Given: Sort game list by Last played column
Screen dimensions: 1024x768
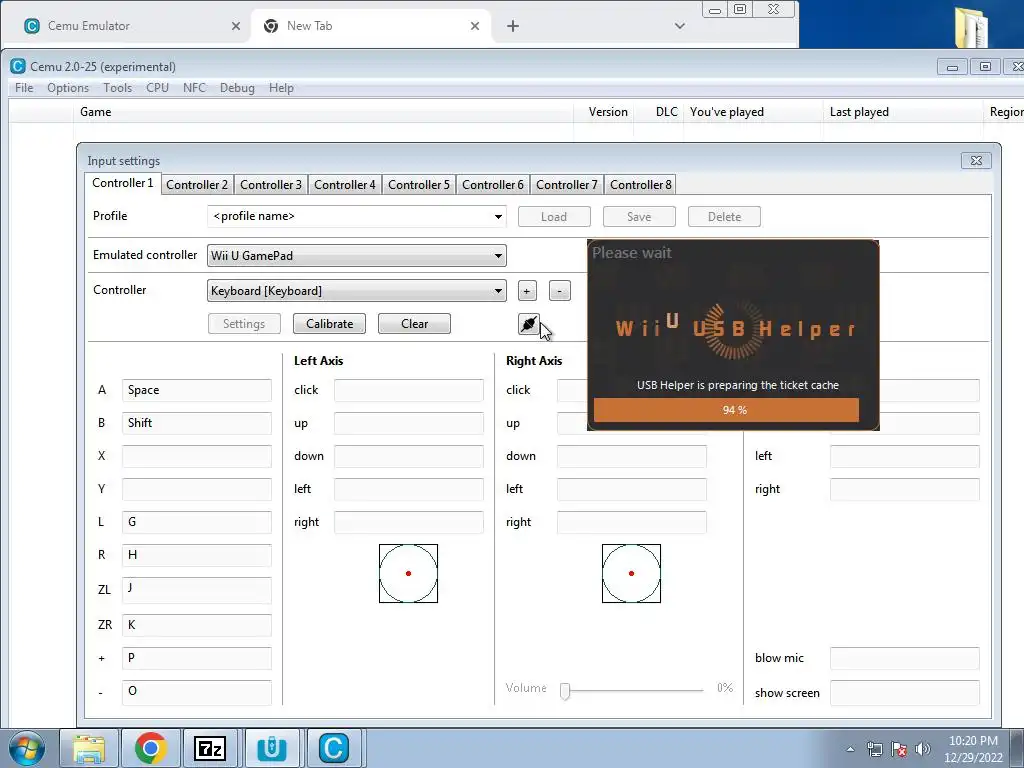Looking at the screenshot, I should coord(903,112).
